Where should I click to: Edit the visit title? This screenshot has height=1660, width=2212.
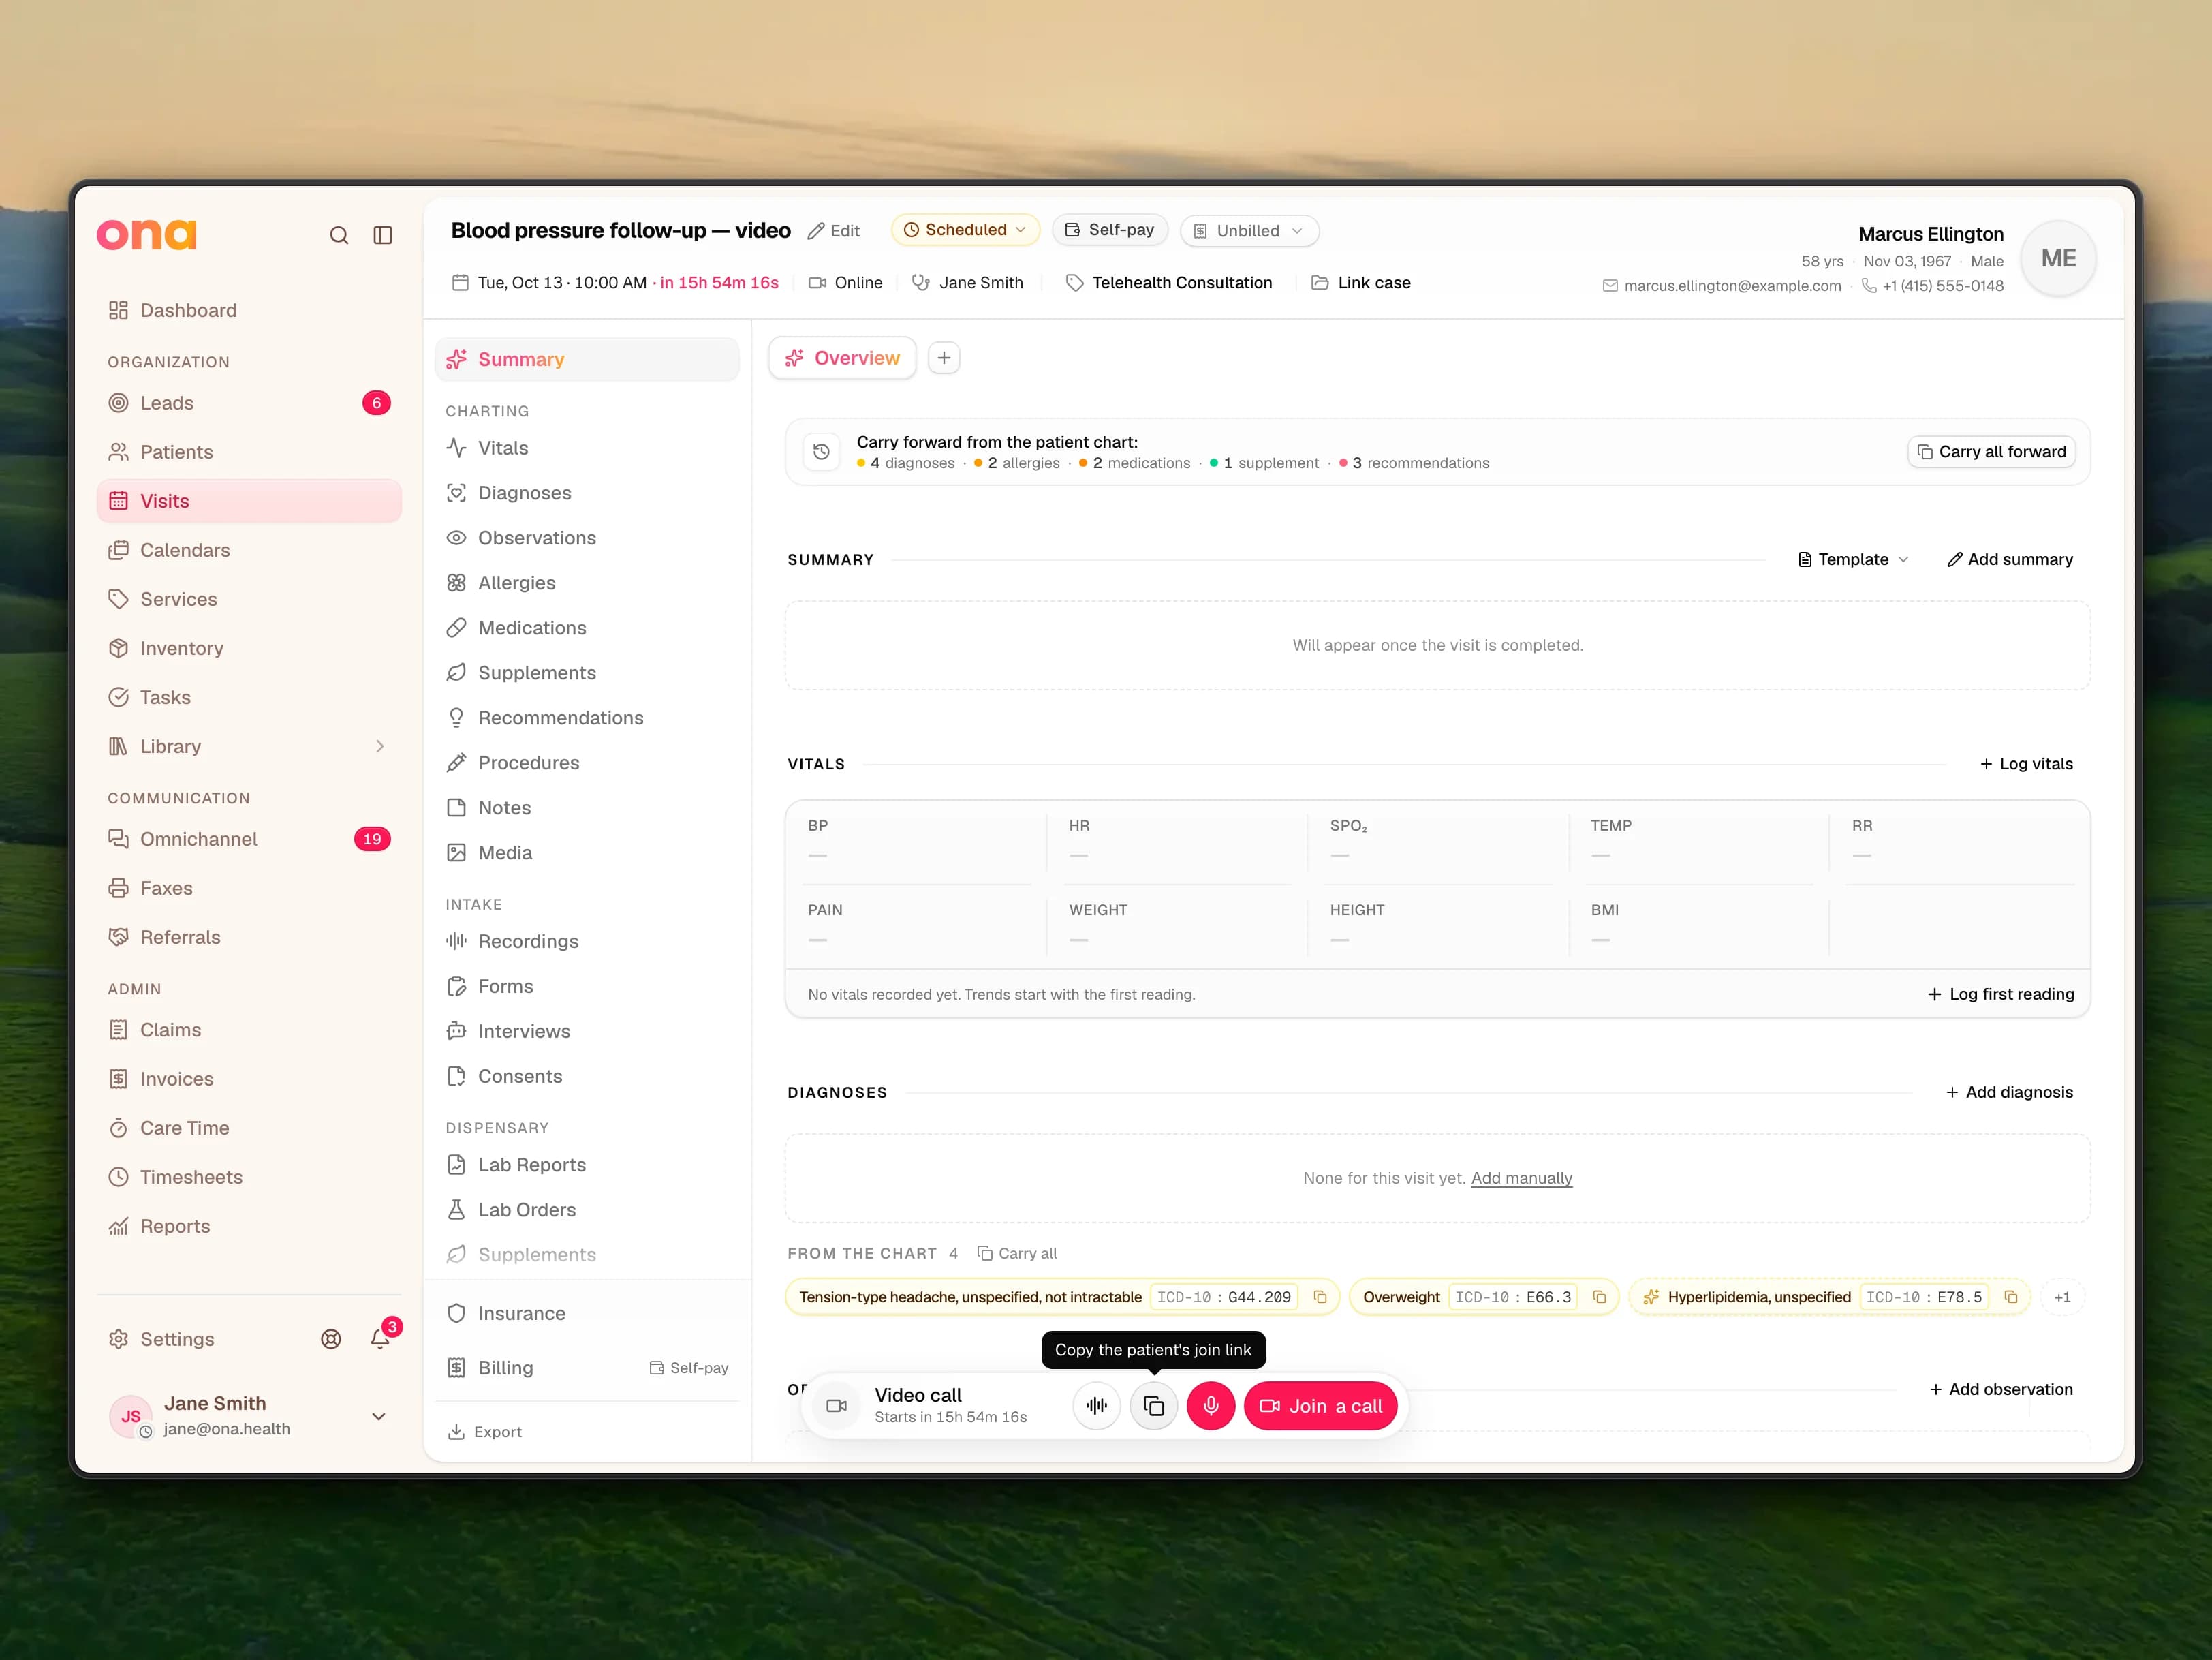[x=834, y=231]
